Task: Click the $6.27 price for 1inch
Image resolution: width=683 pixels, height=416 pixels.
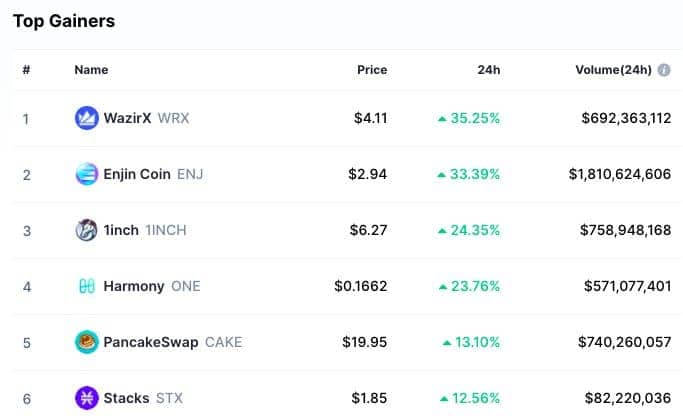Action: pyautogui.click(x=369, y=230)
